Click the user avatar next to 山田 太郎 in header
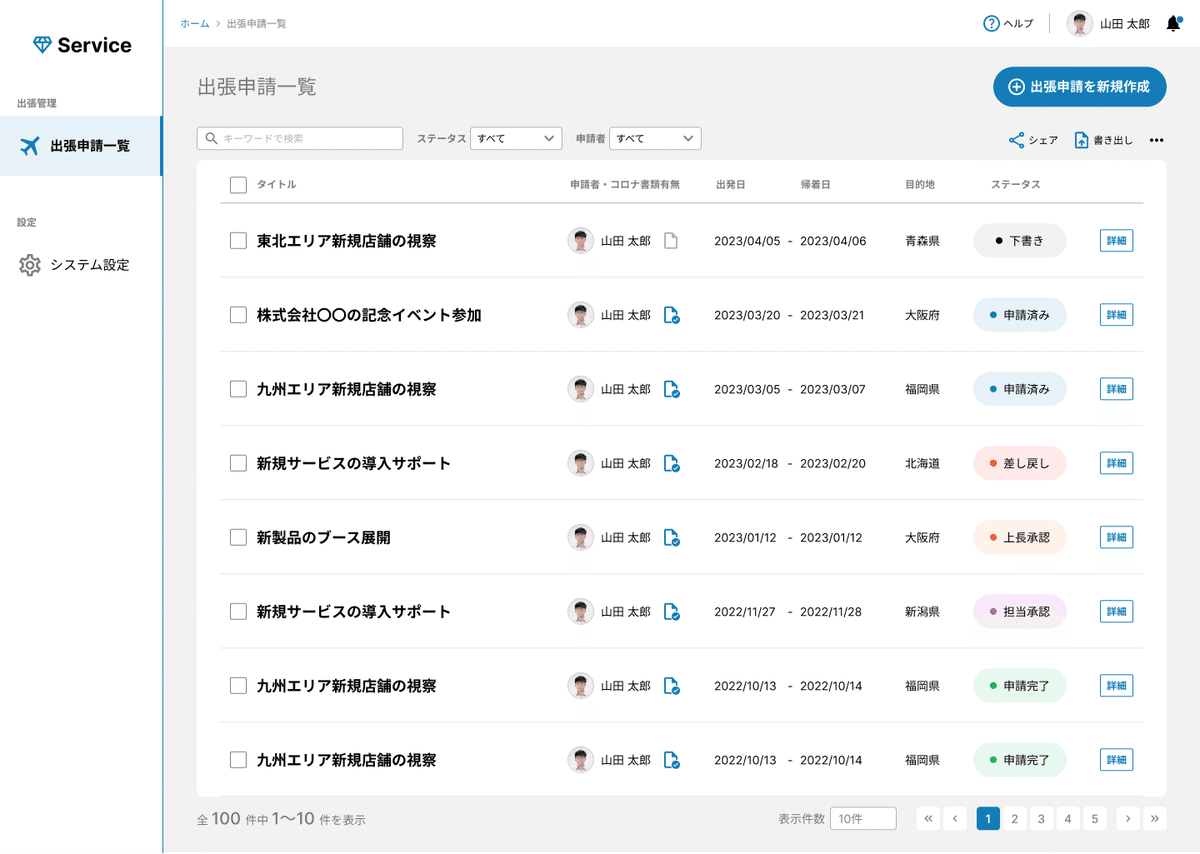The height and width of the screenshot is (854, 1200). tap(1080, 23)
